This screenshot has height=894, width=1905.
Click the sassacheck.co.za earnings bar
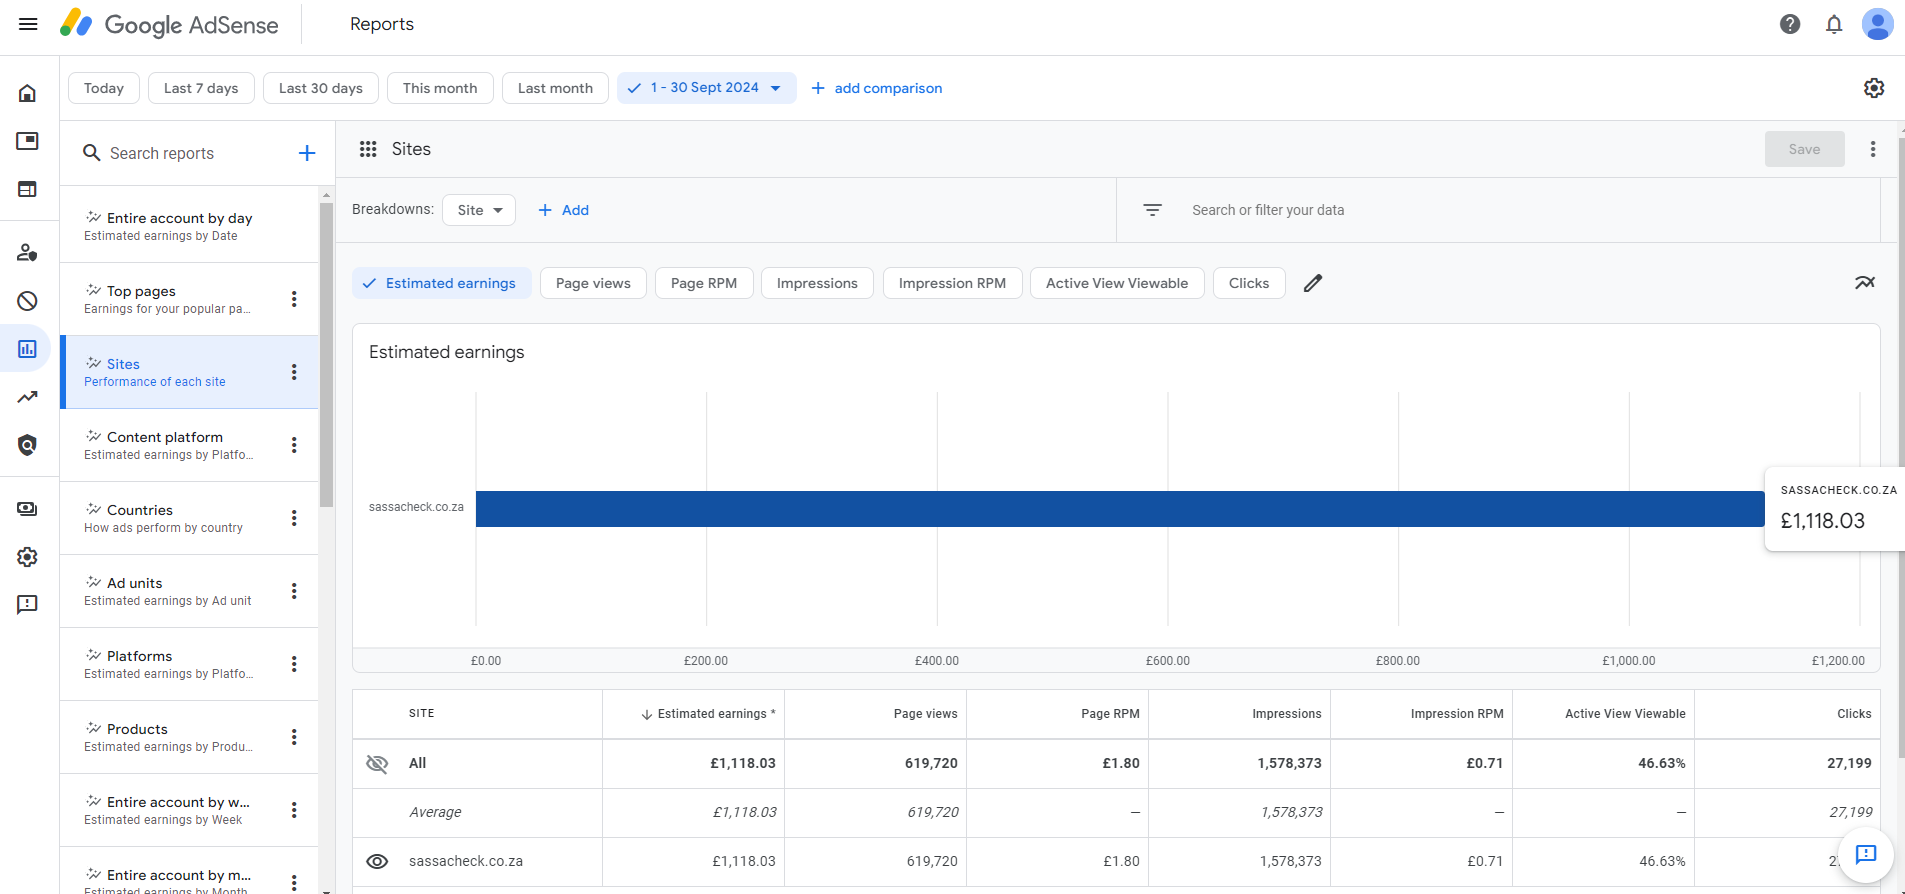coord(1120,509)
